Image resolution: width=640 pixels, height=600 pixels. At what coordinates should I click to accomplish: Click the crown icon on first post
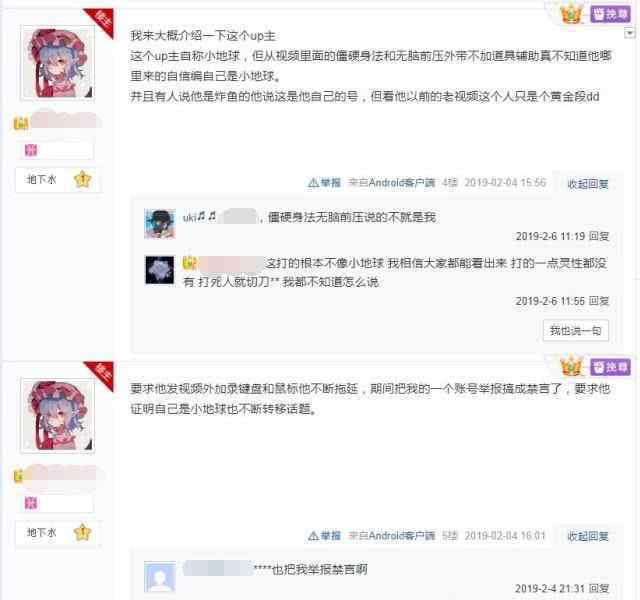(571, 14)
